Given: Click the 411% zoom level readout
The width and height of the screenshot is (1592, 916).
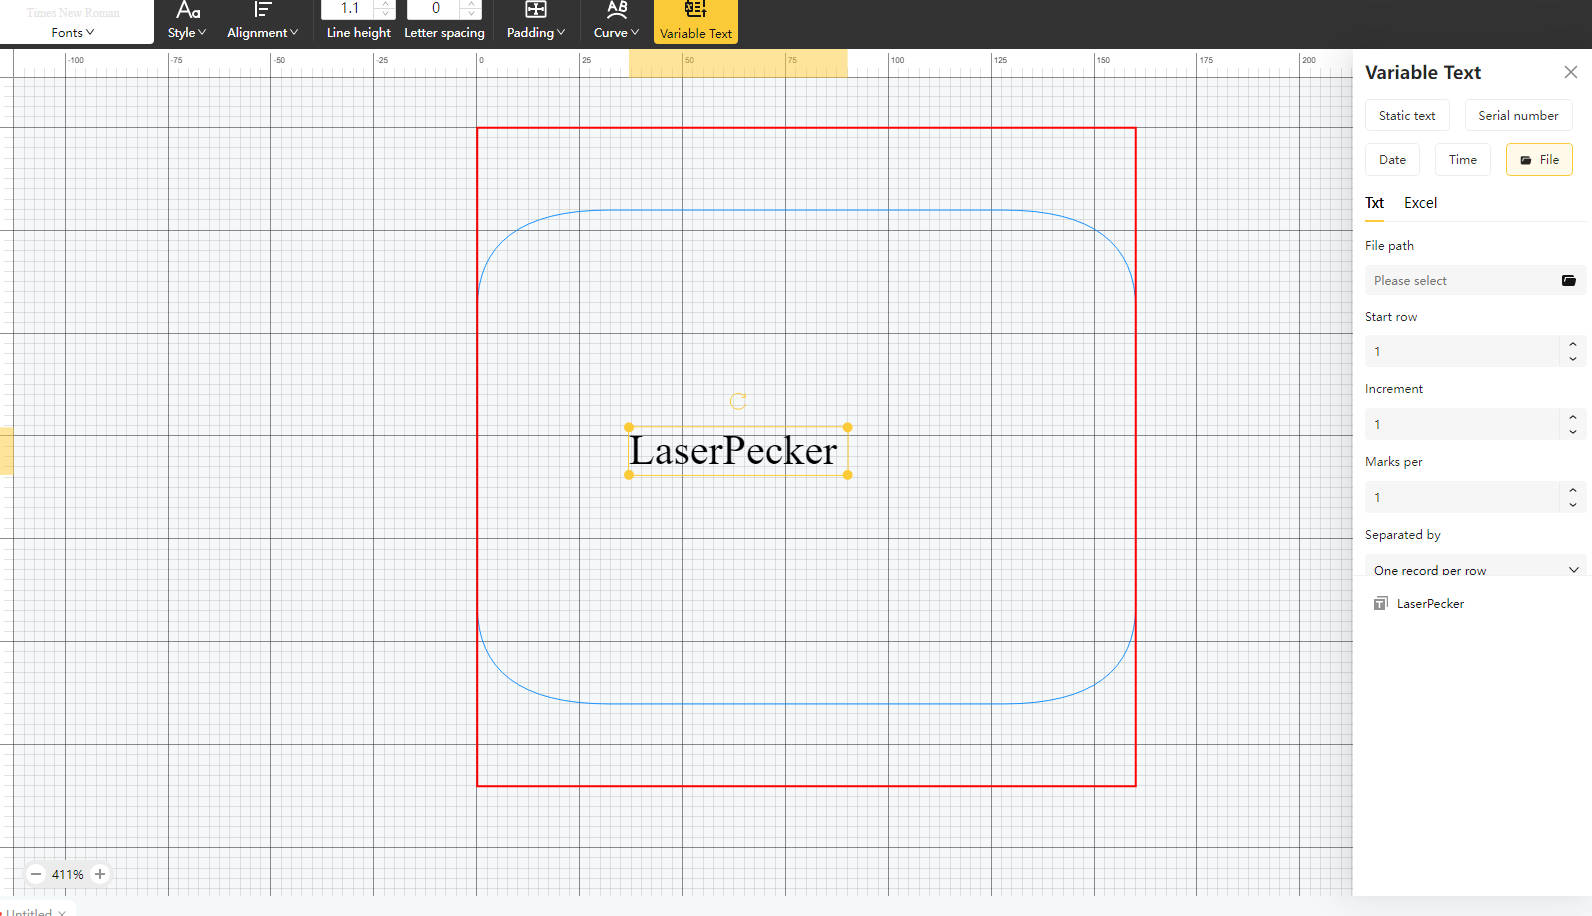Looking at the screenshot, I should 68,874.
